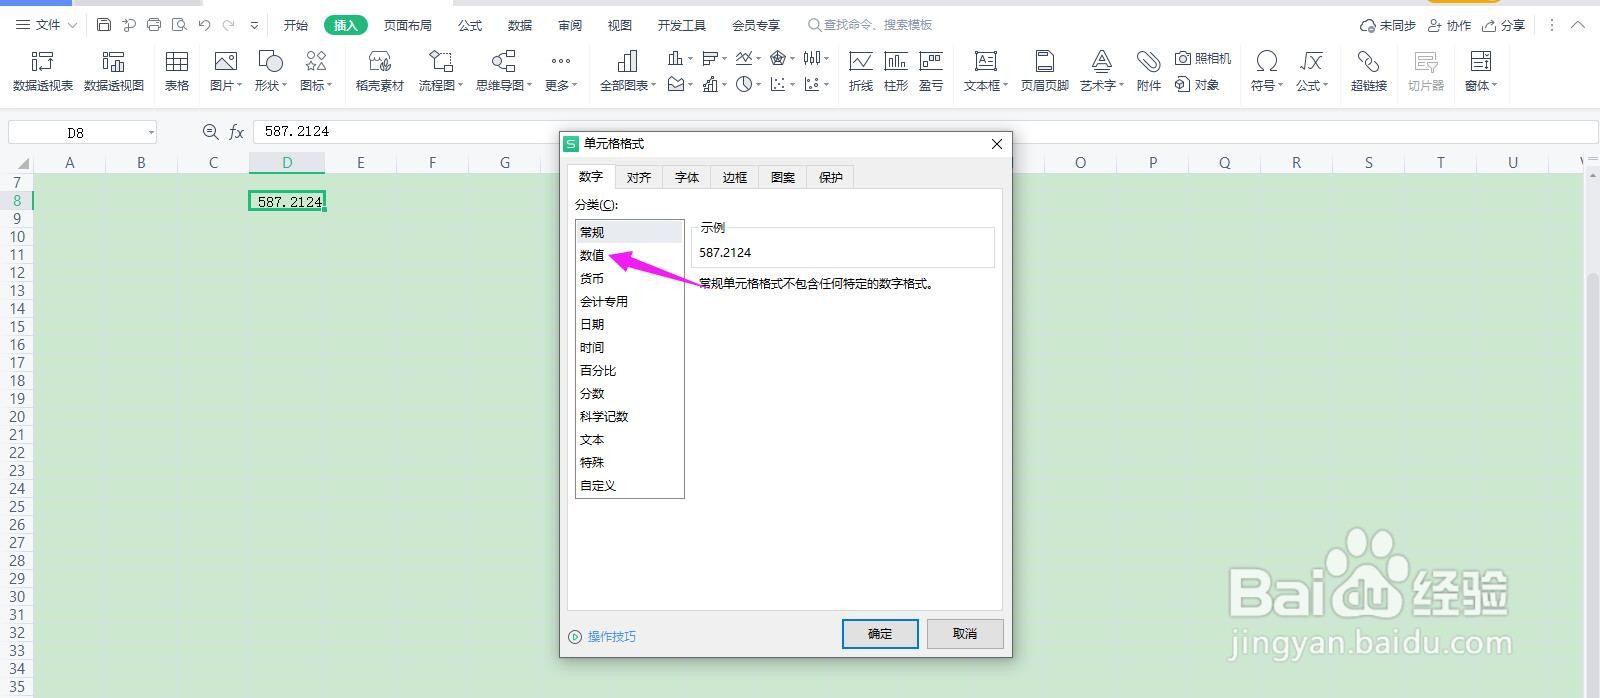
Task: Open 全部图表 all charts button
Action: click(628, 71)
